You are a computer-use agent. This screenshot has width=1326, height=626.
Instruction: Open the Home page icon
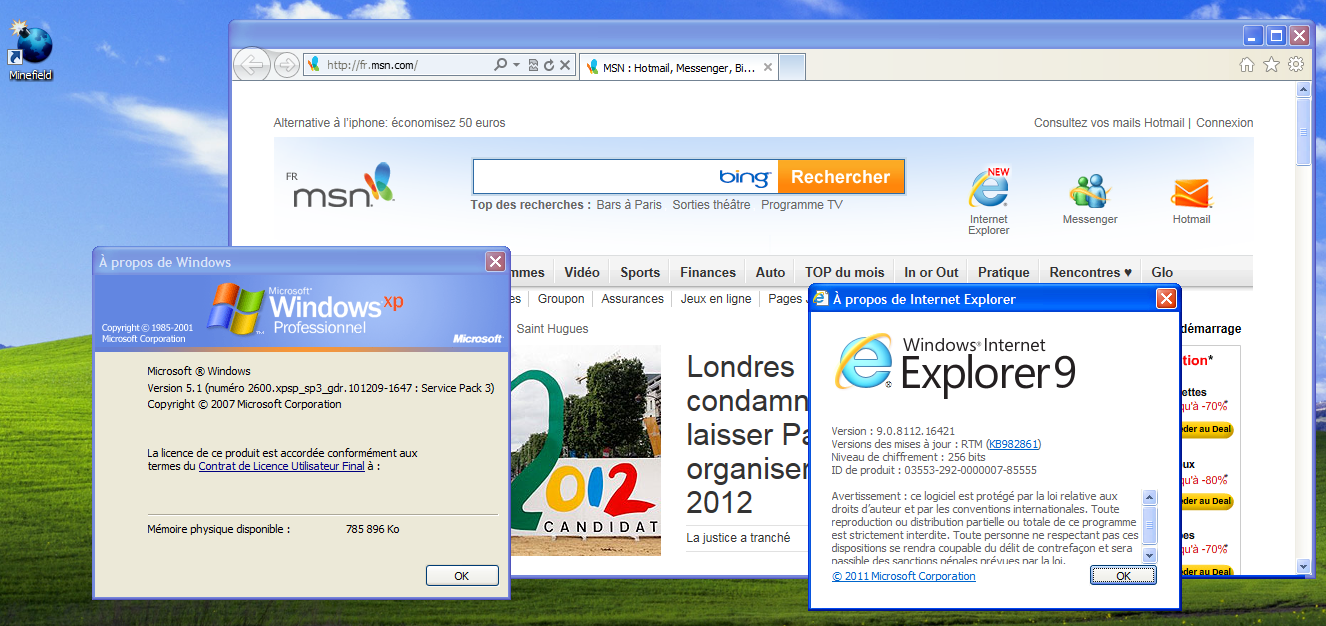(1246, 65)
